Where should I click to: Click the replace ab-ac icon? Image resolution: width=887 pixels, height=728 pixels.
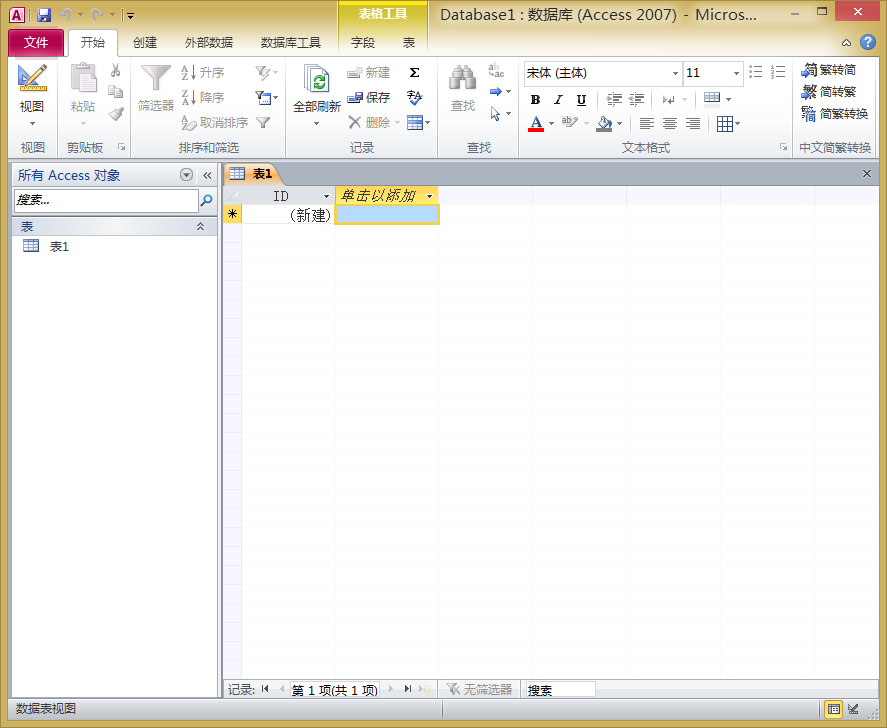pos(496,70)
